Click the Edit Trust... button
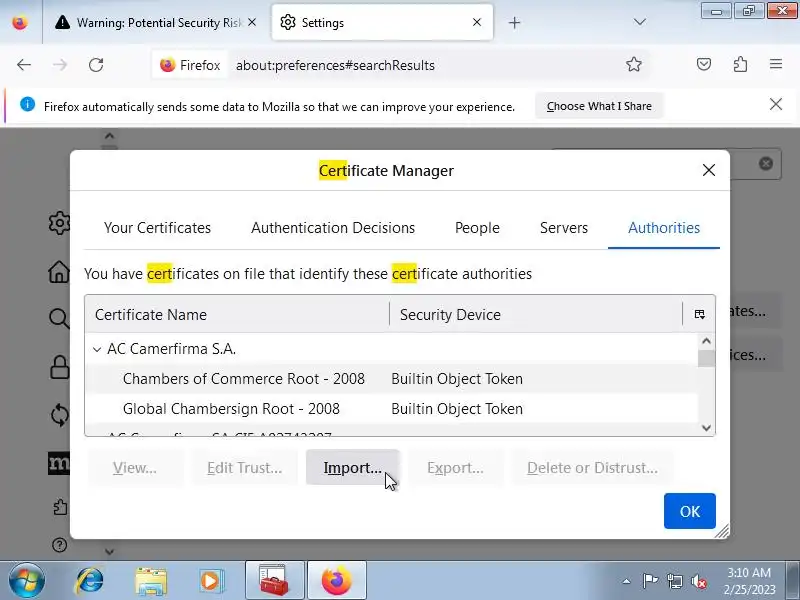The image size is (800, 600). pos(244,467)
